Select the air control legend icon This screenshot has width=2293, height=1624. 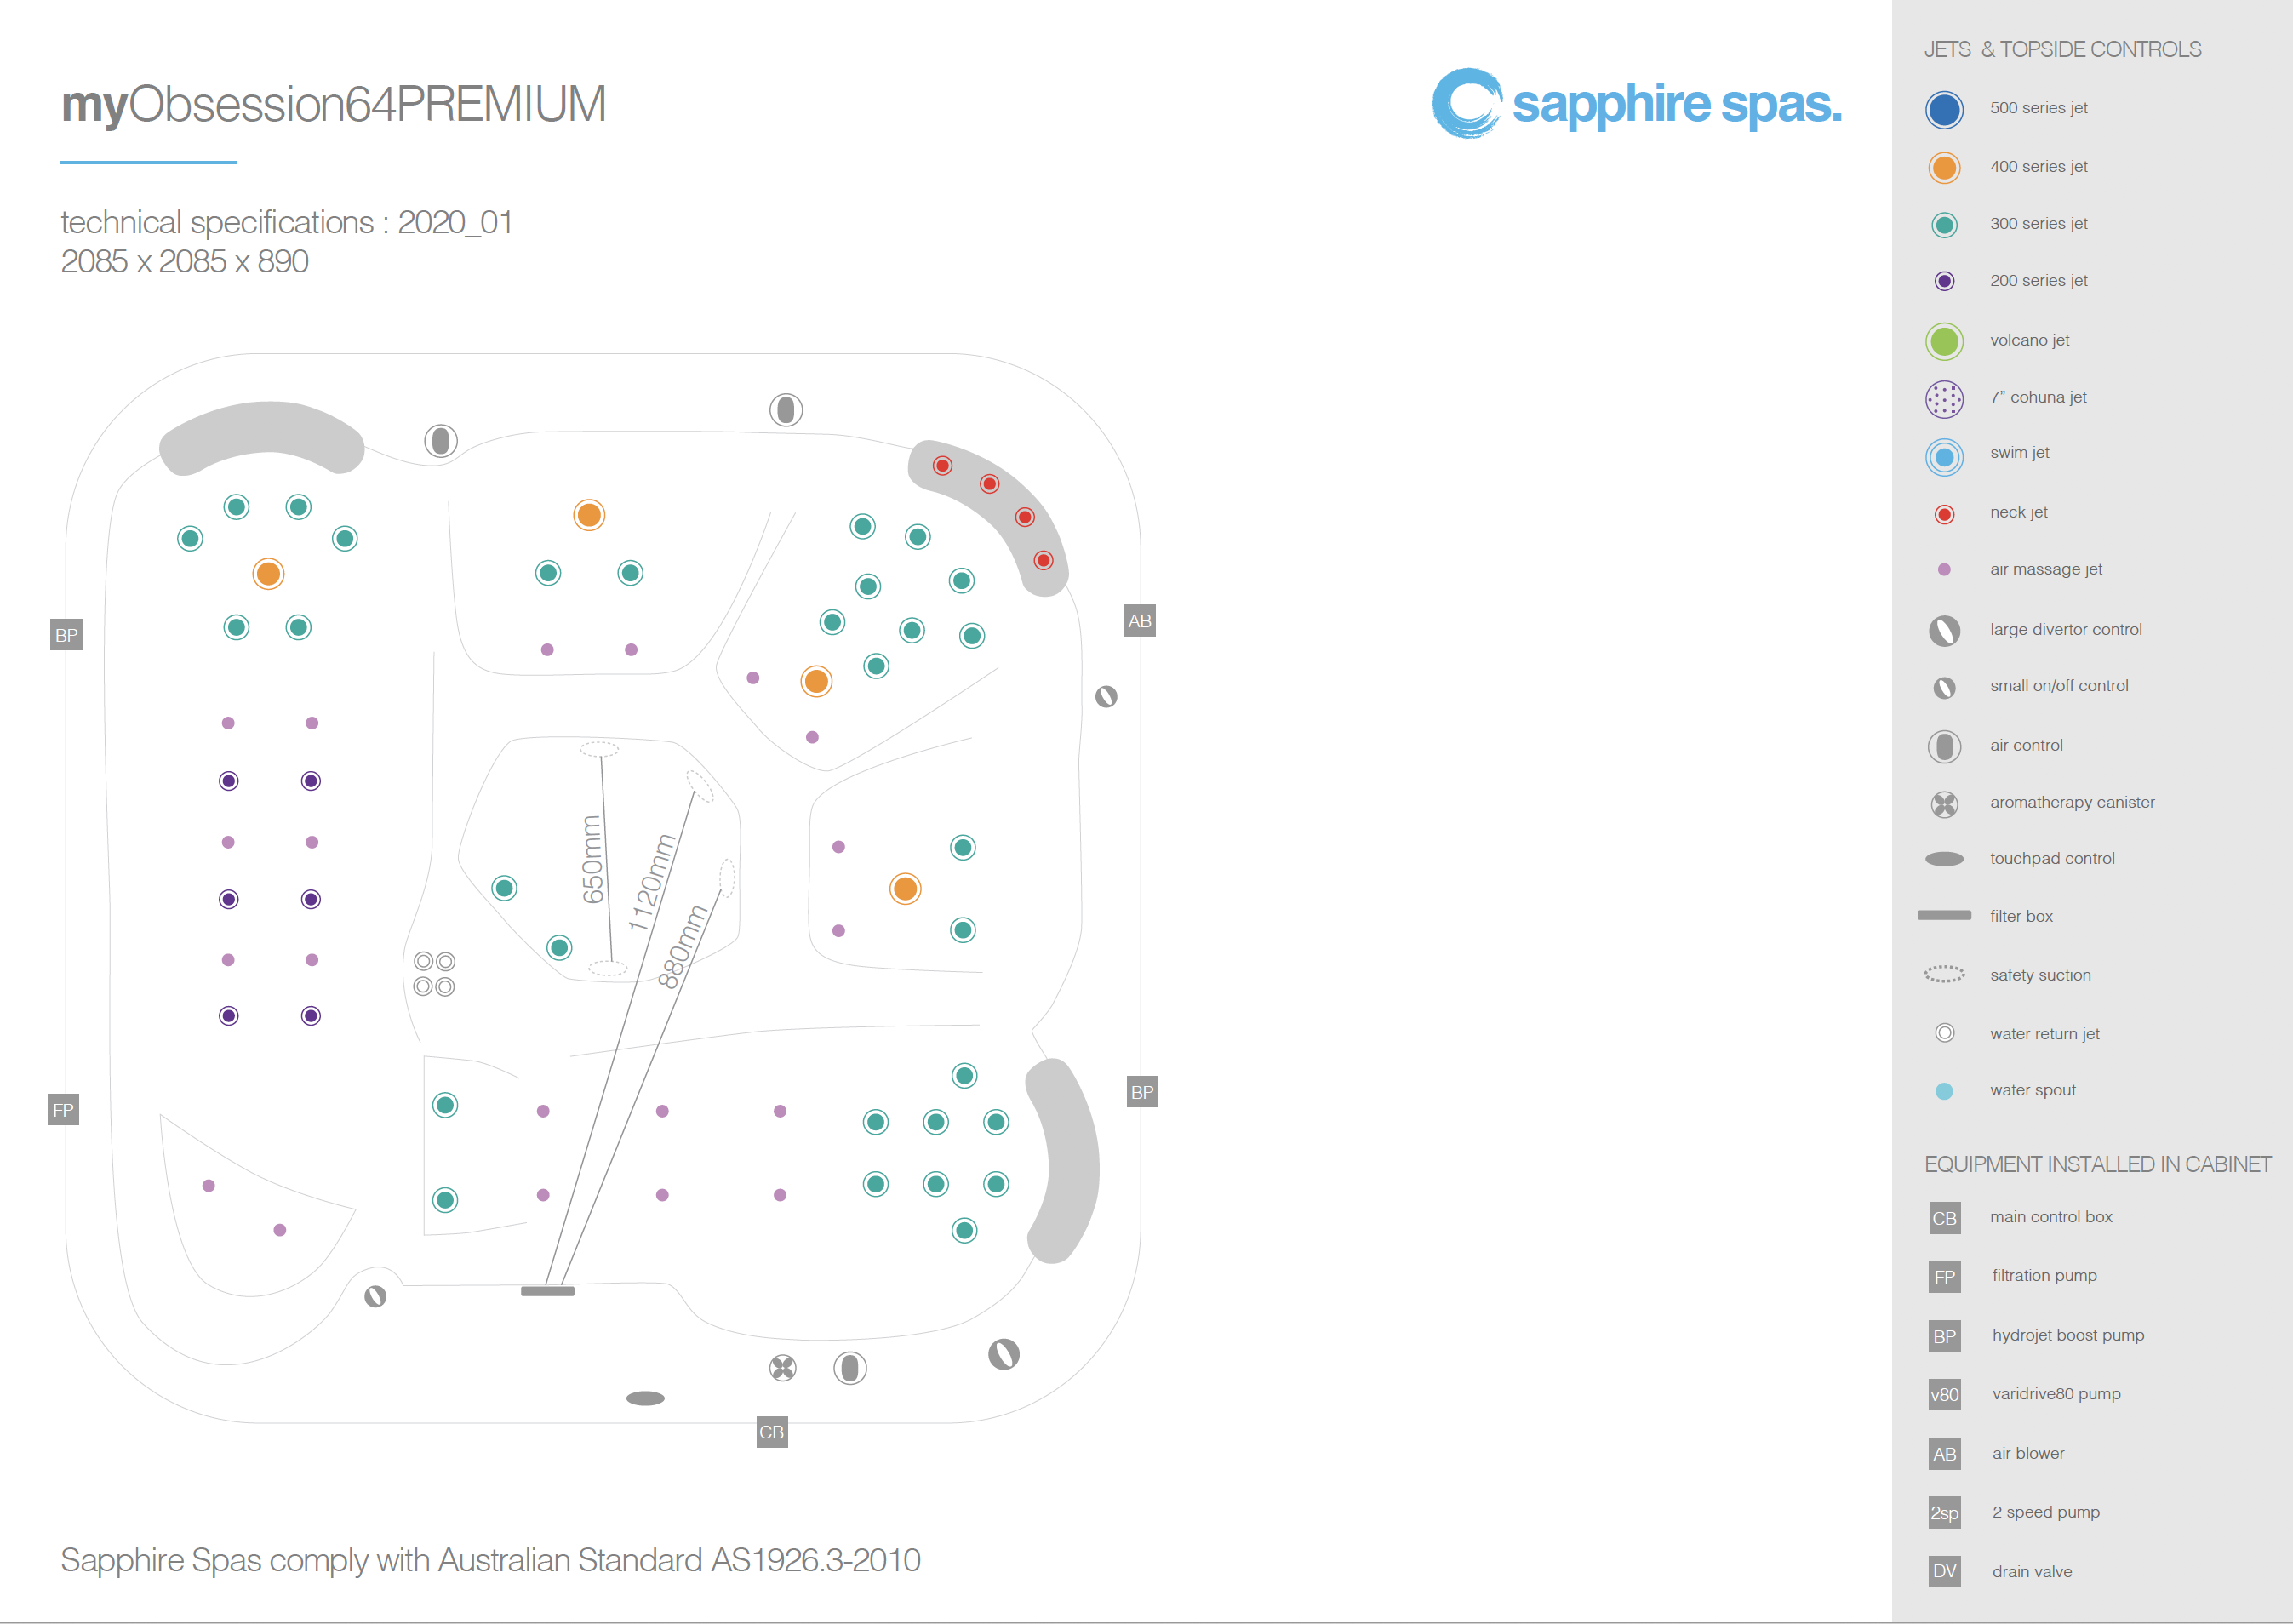tap(1943, 746)
